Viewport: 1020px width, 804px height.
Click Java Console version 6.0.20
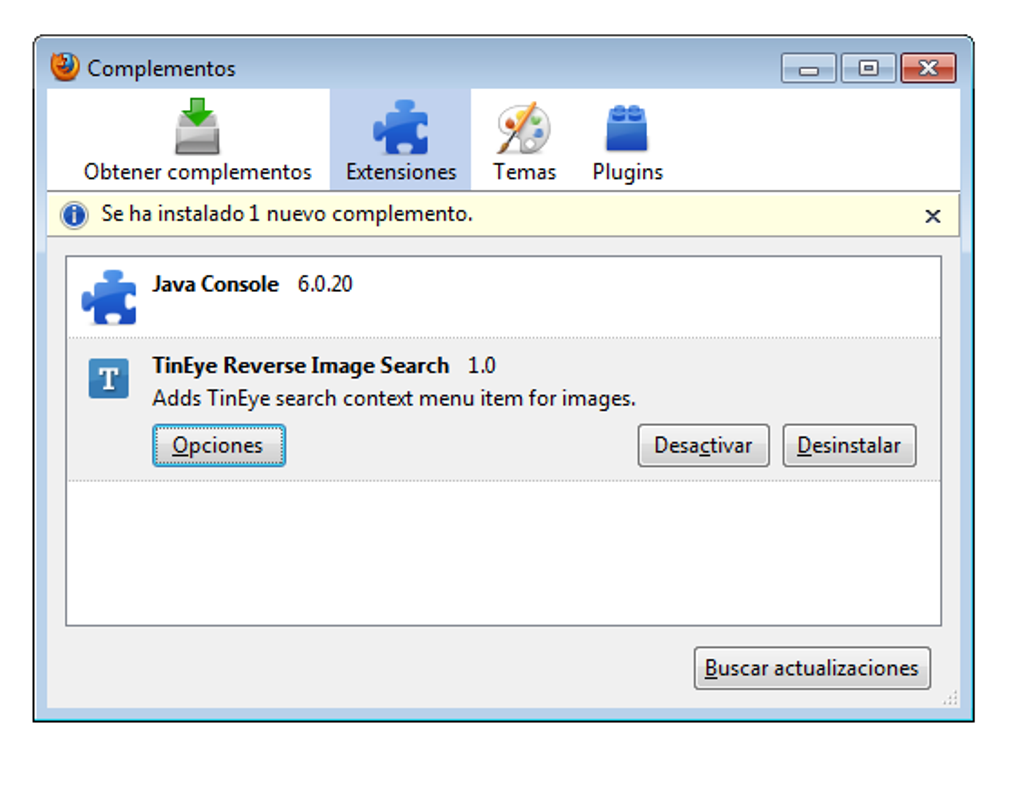(x=325, y=284)
